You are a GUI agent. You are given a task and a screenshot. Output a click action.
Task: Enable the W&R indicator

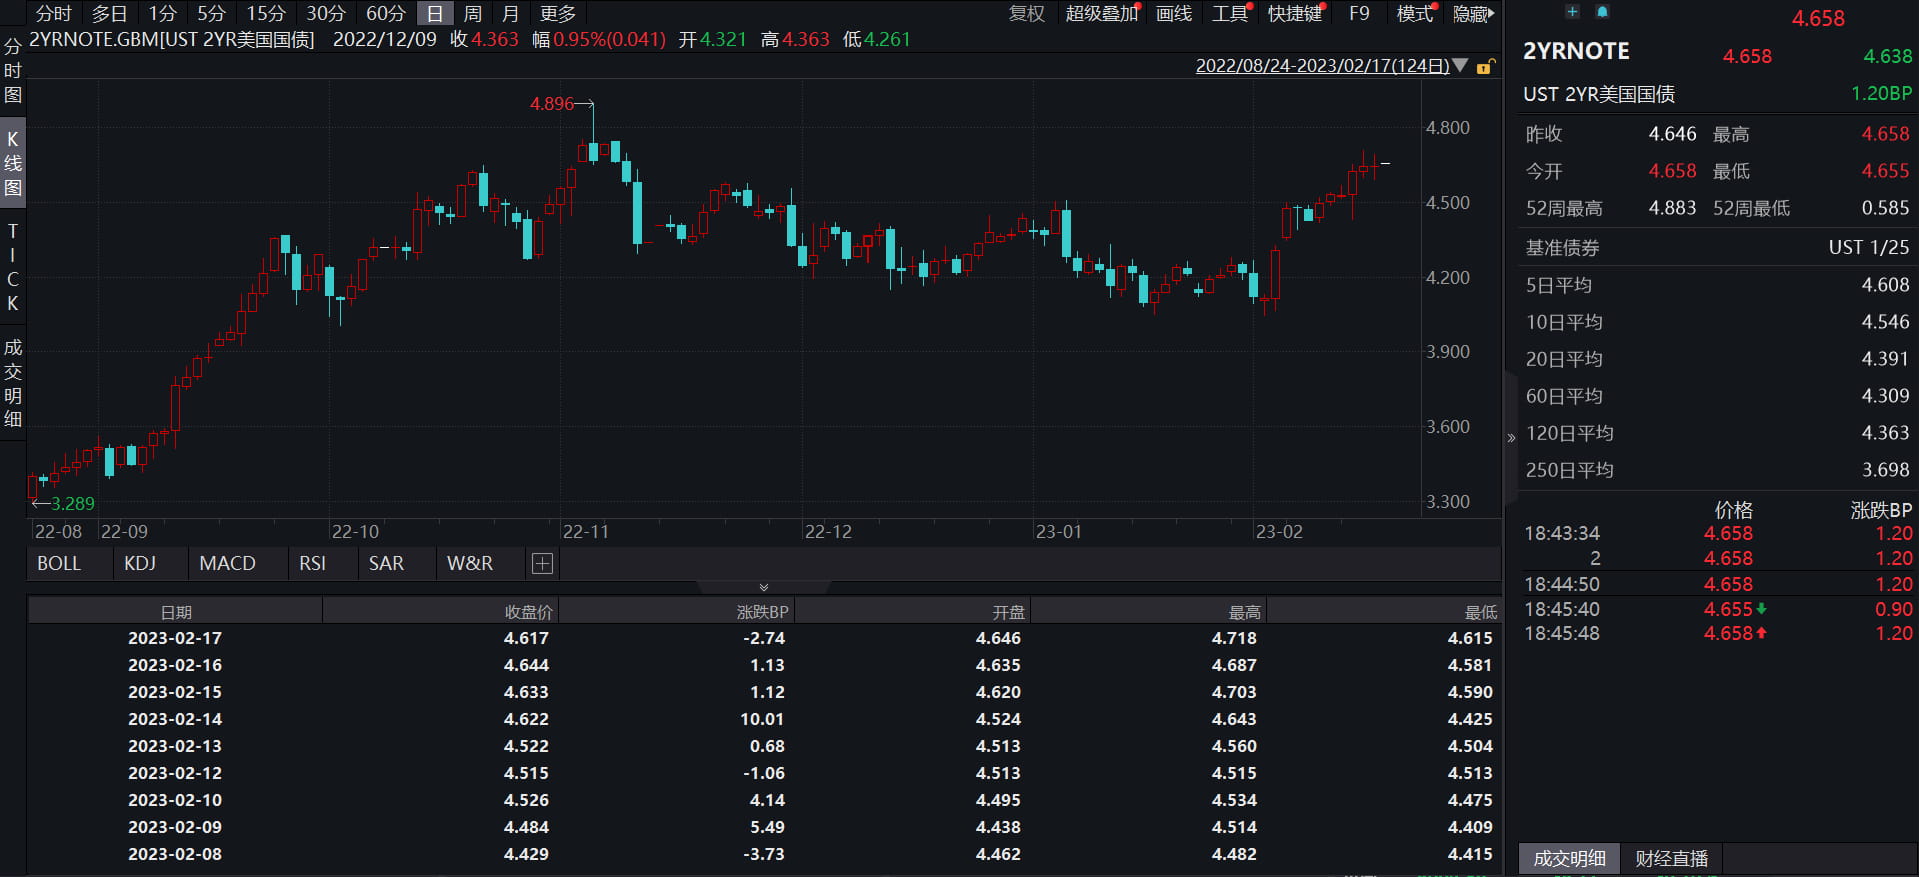[x=470, y=564]
